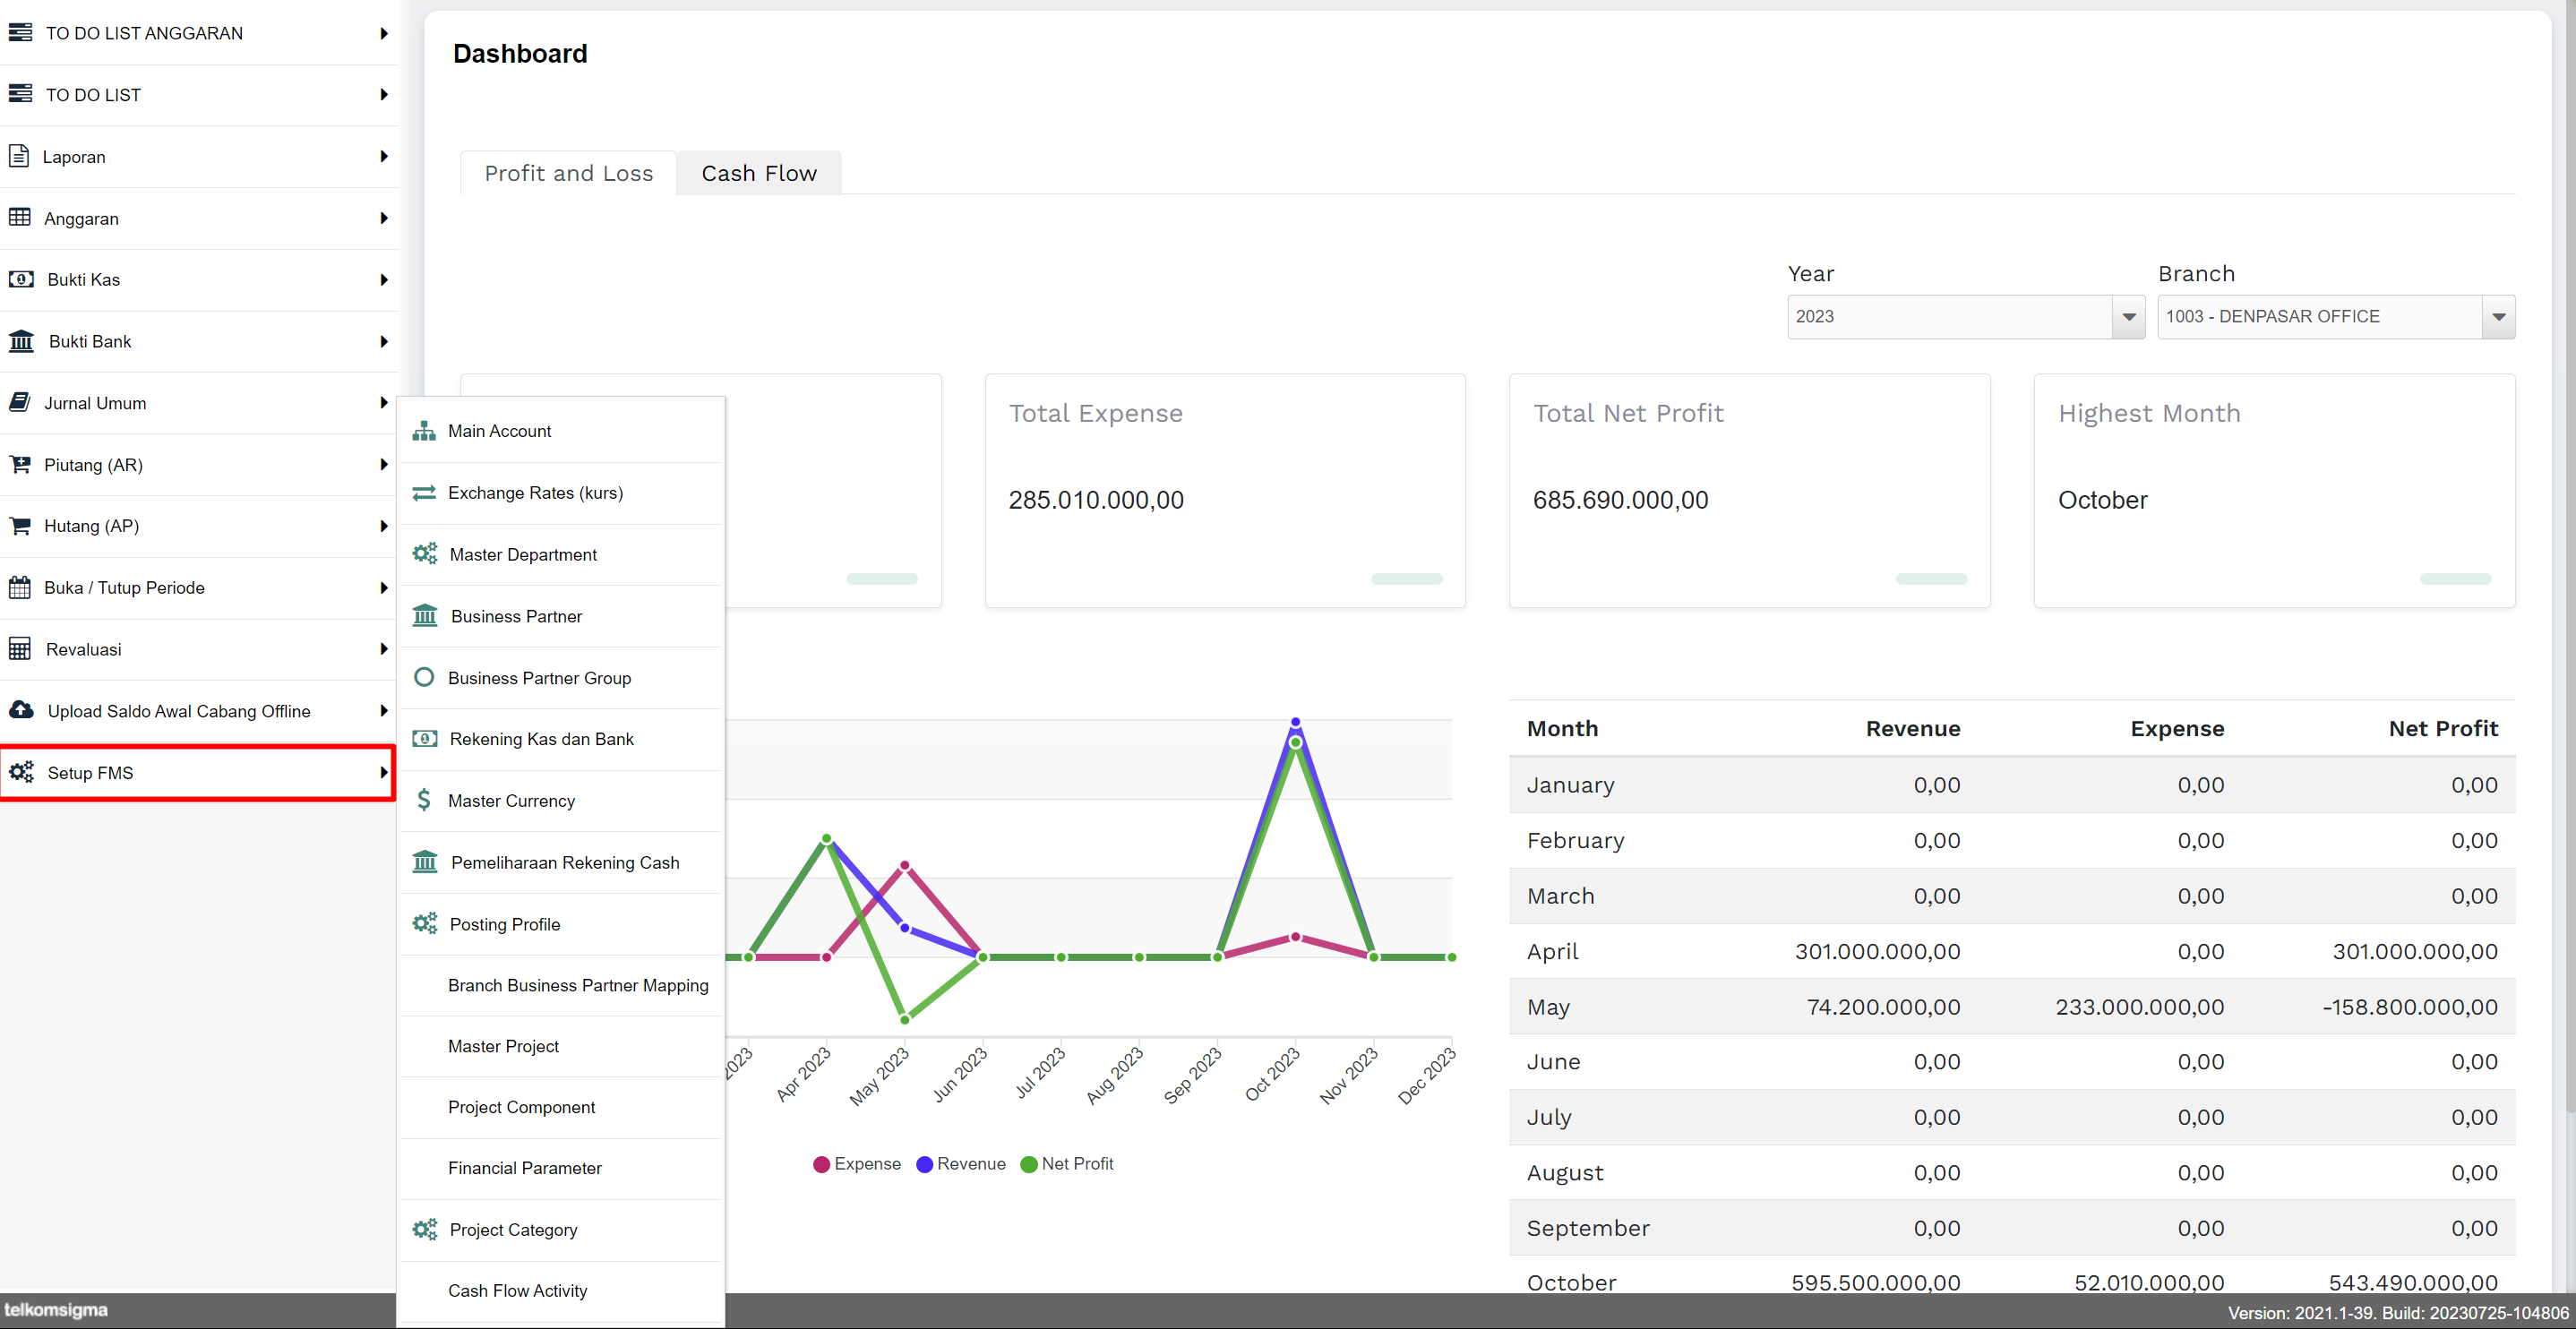Open Financial Parameter setup entry
The image size is (2576, 1329).
(x=525, y=1168)
